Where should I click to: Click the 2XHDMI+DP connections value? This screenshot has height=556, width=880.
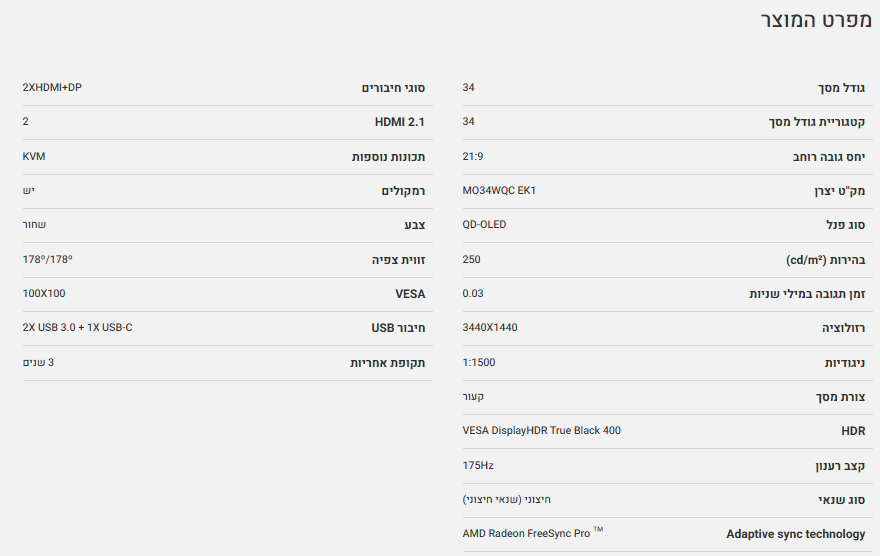tap(52, 88)
